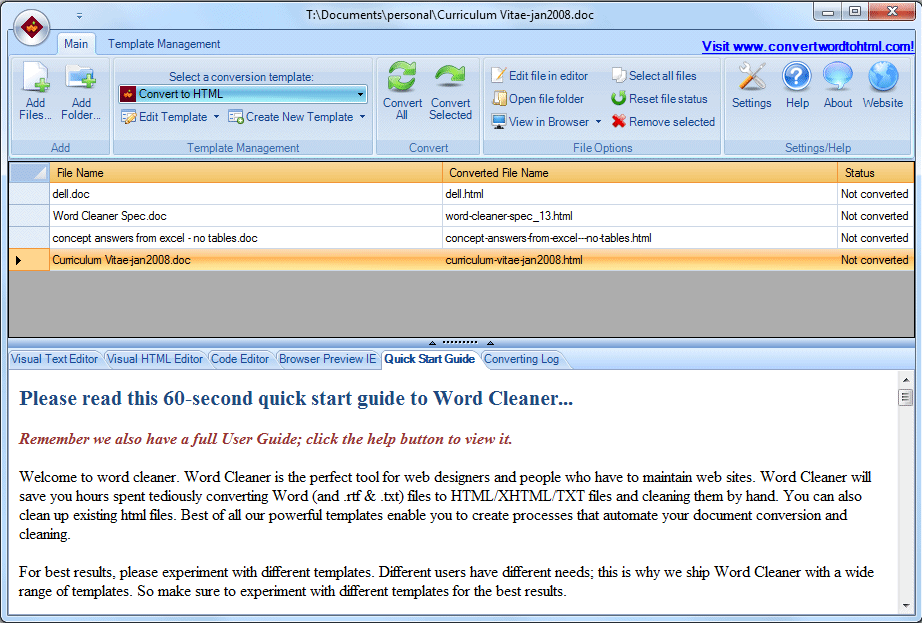The height and width of the screenshot is (623, 922).
Task: Open the Converting Log tab
Action: pos(522,359)
